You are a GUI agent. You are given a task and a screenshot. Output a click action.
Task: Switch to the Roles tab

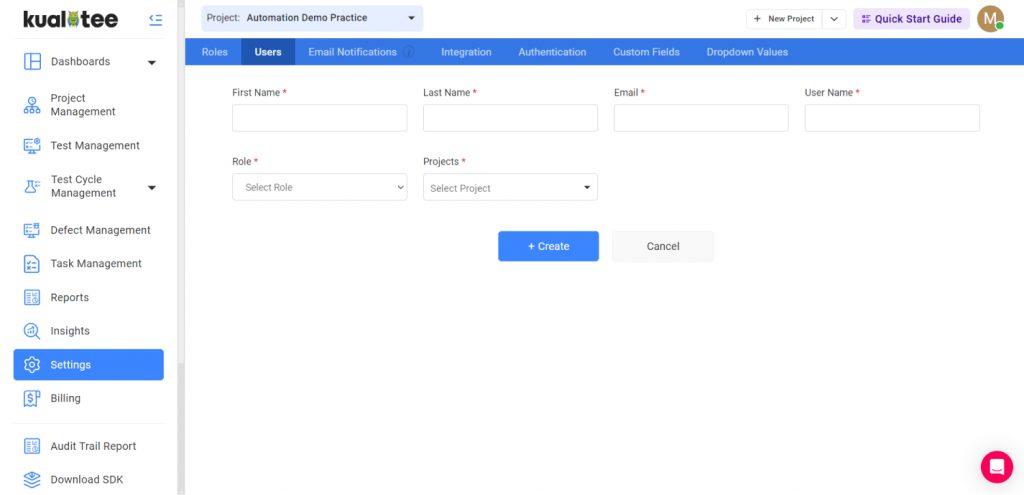tap(215, 52)
